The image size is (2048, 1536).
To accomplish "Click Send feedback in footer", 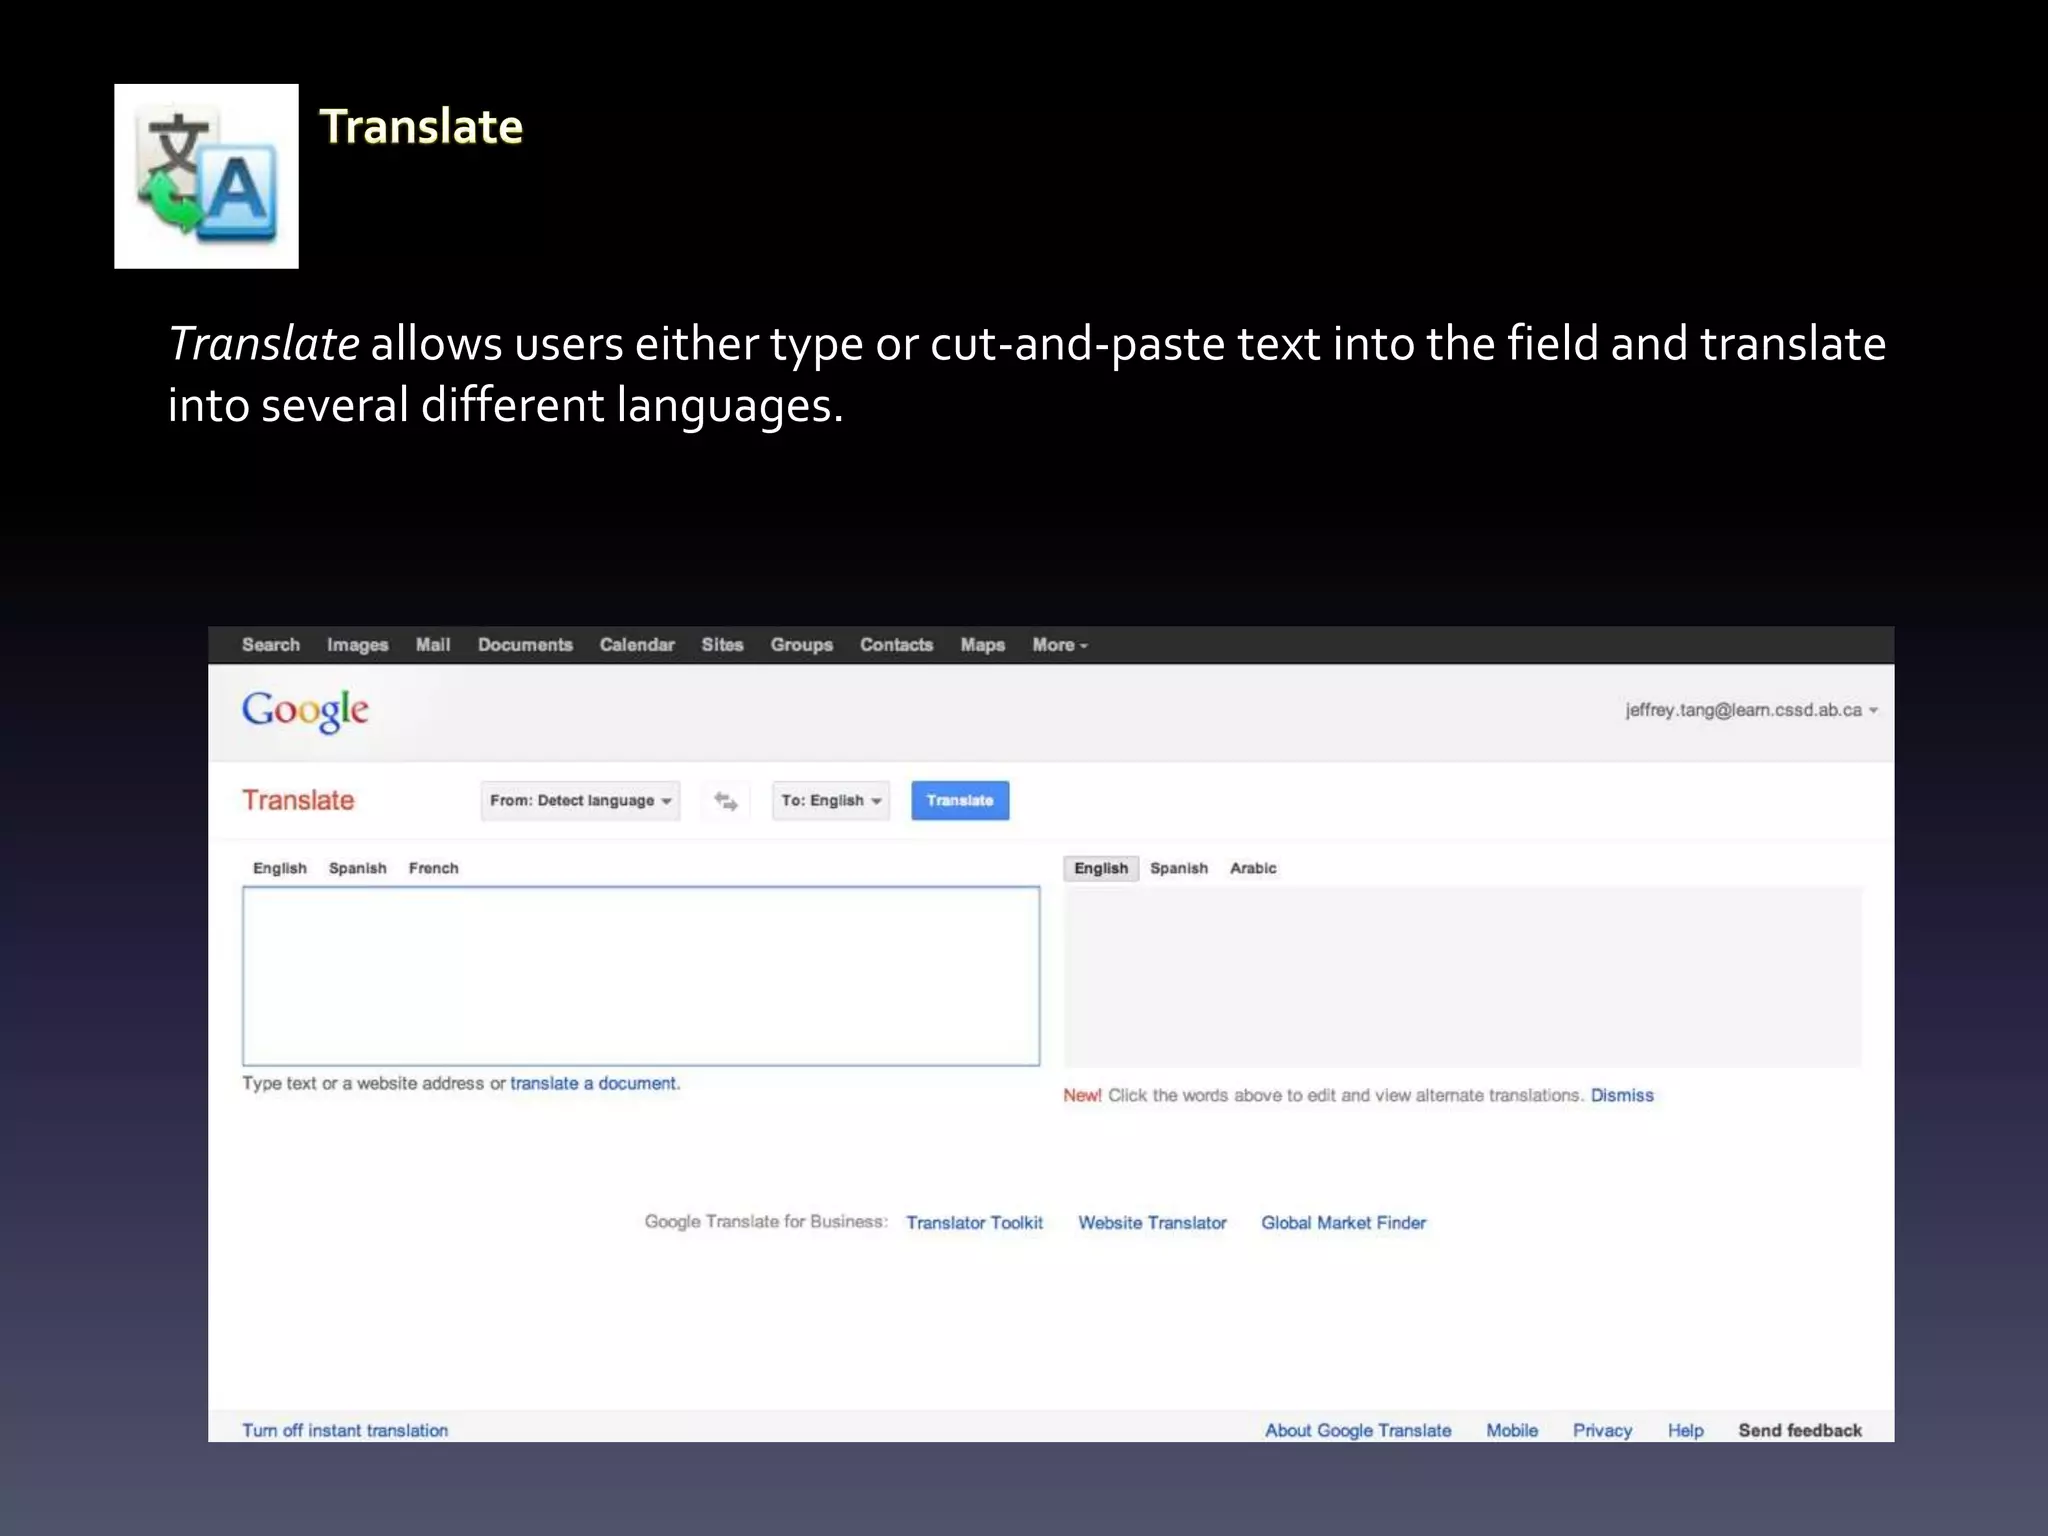I will pos(1800,1430).
